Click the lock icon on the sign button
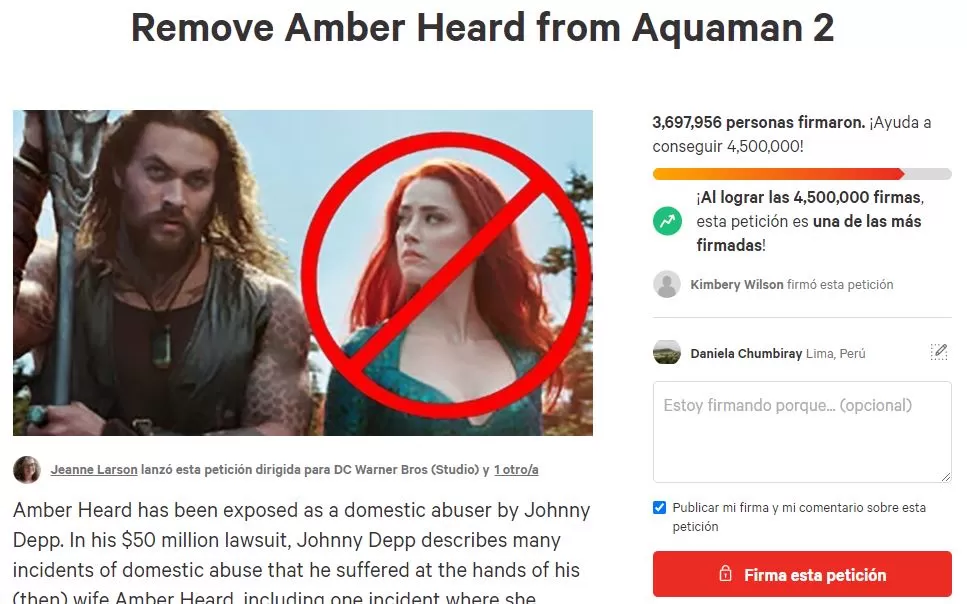 pyautogui.click(x=726, y=574)
